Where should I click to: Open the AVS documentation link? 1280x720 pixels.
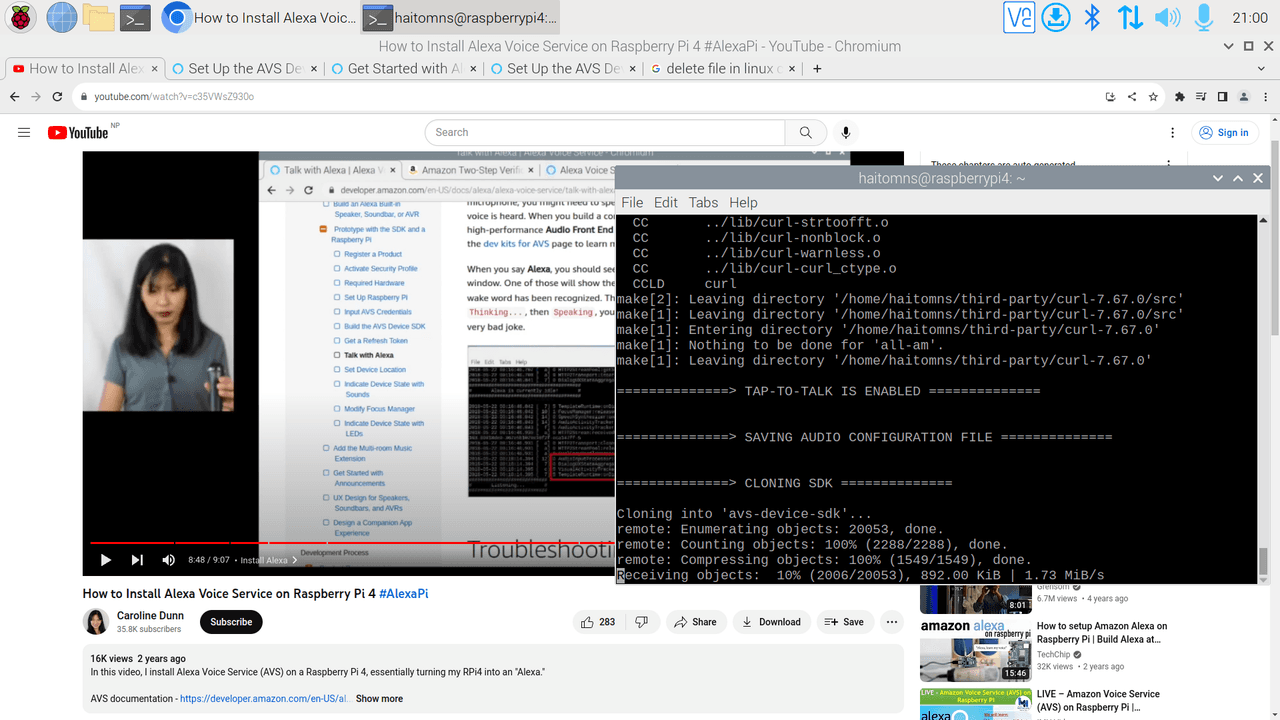[x=265, y=699]
